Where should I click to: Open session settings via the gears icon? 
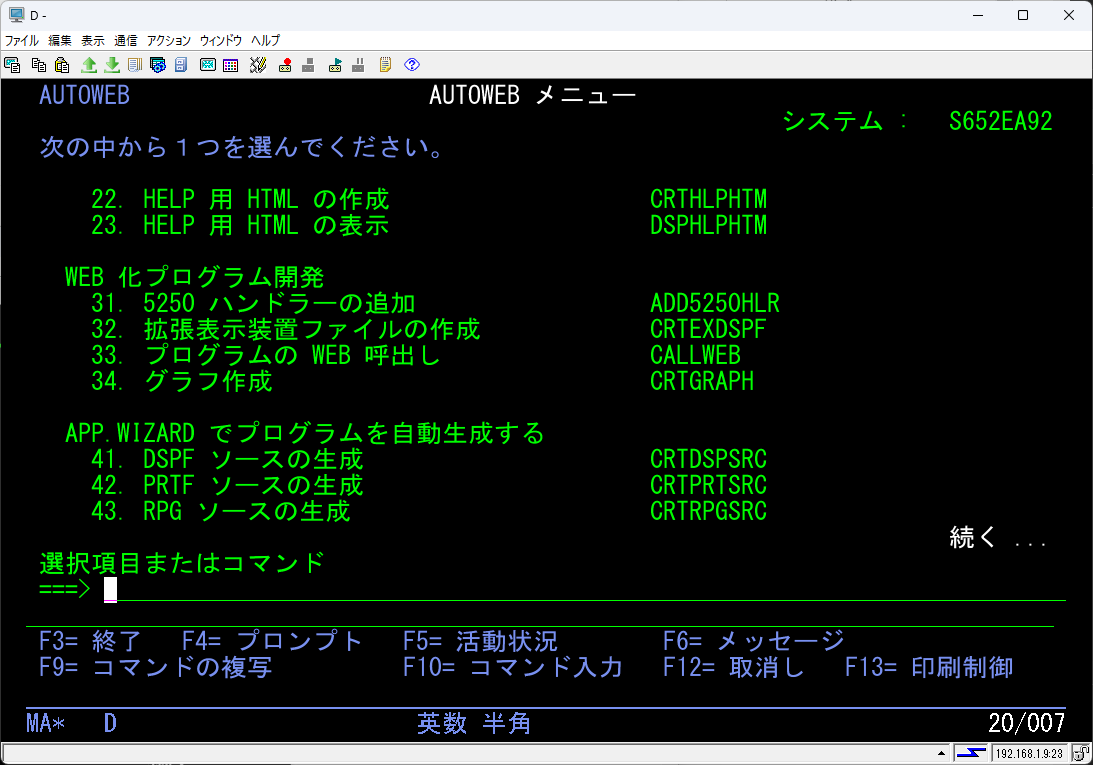point(158,65)
